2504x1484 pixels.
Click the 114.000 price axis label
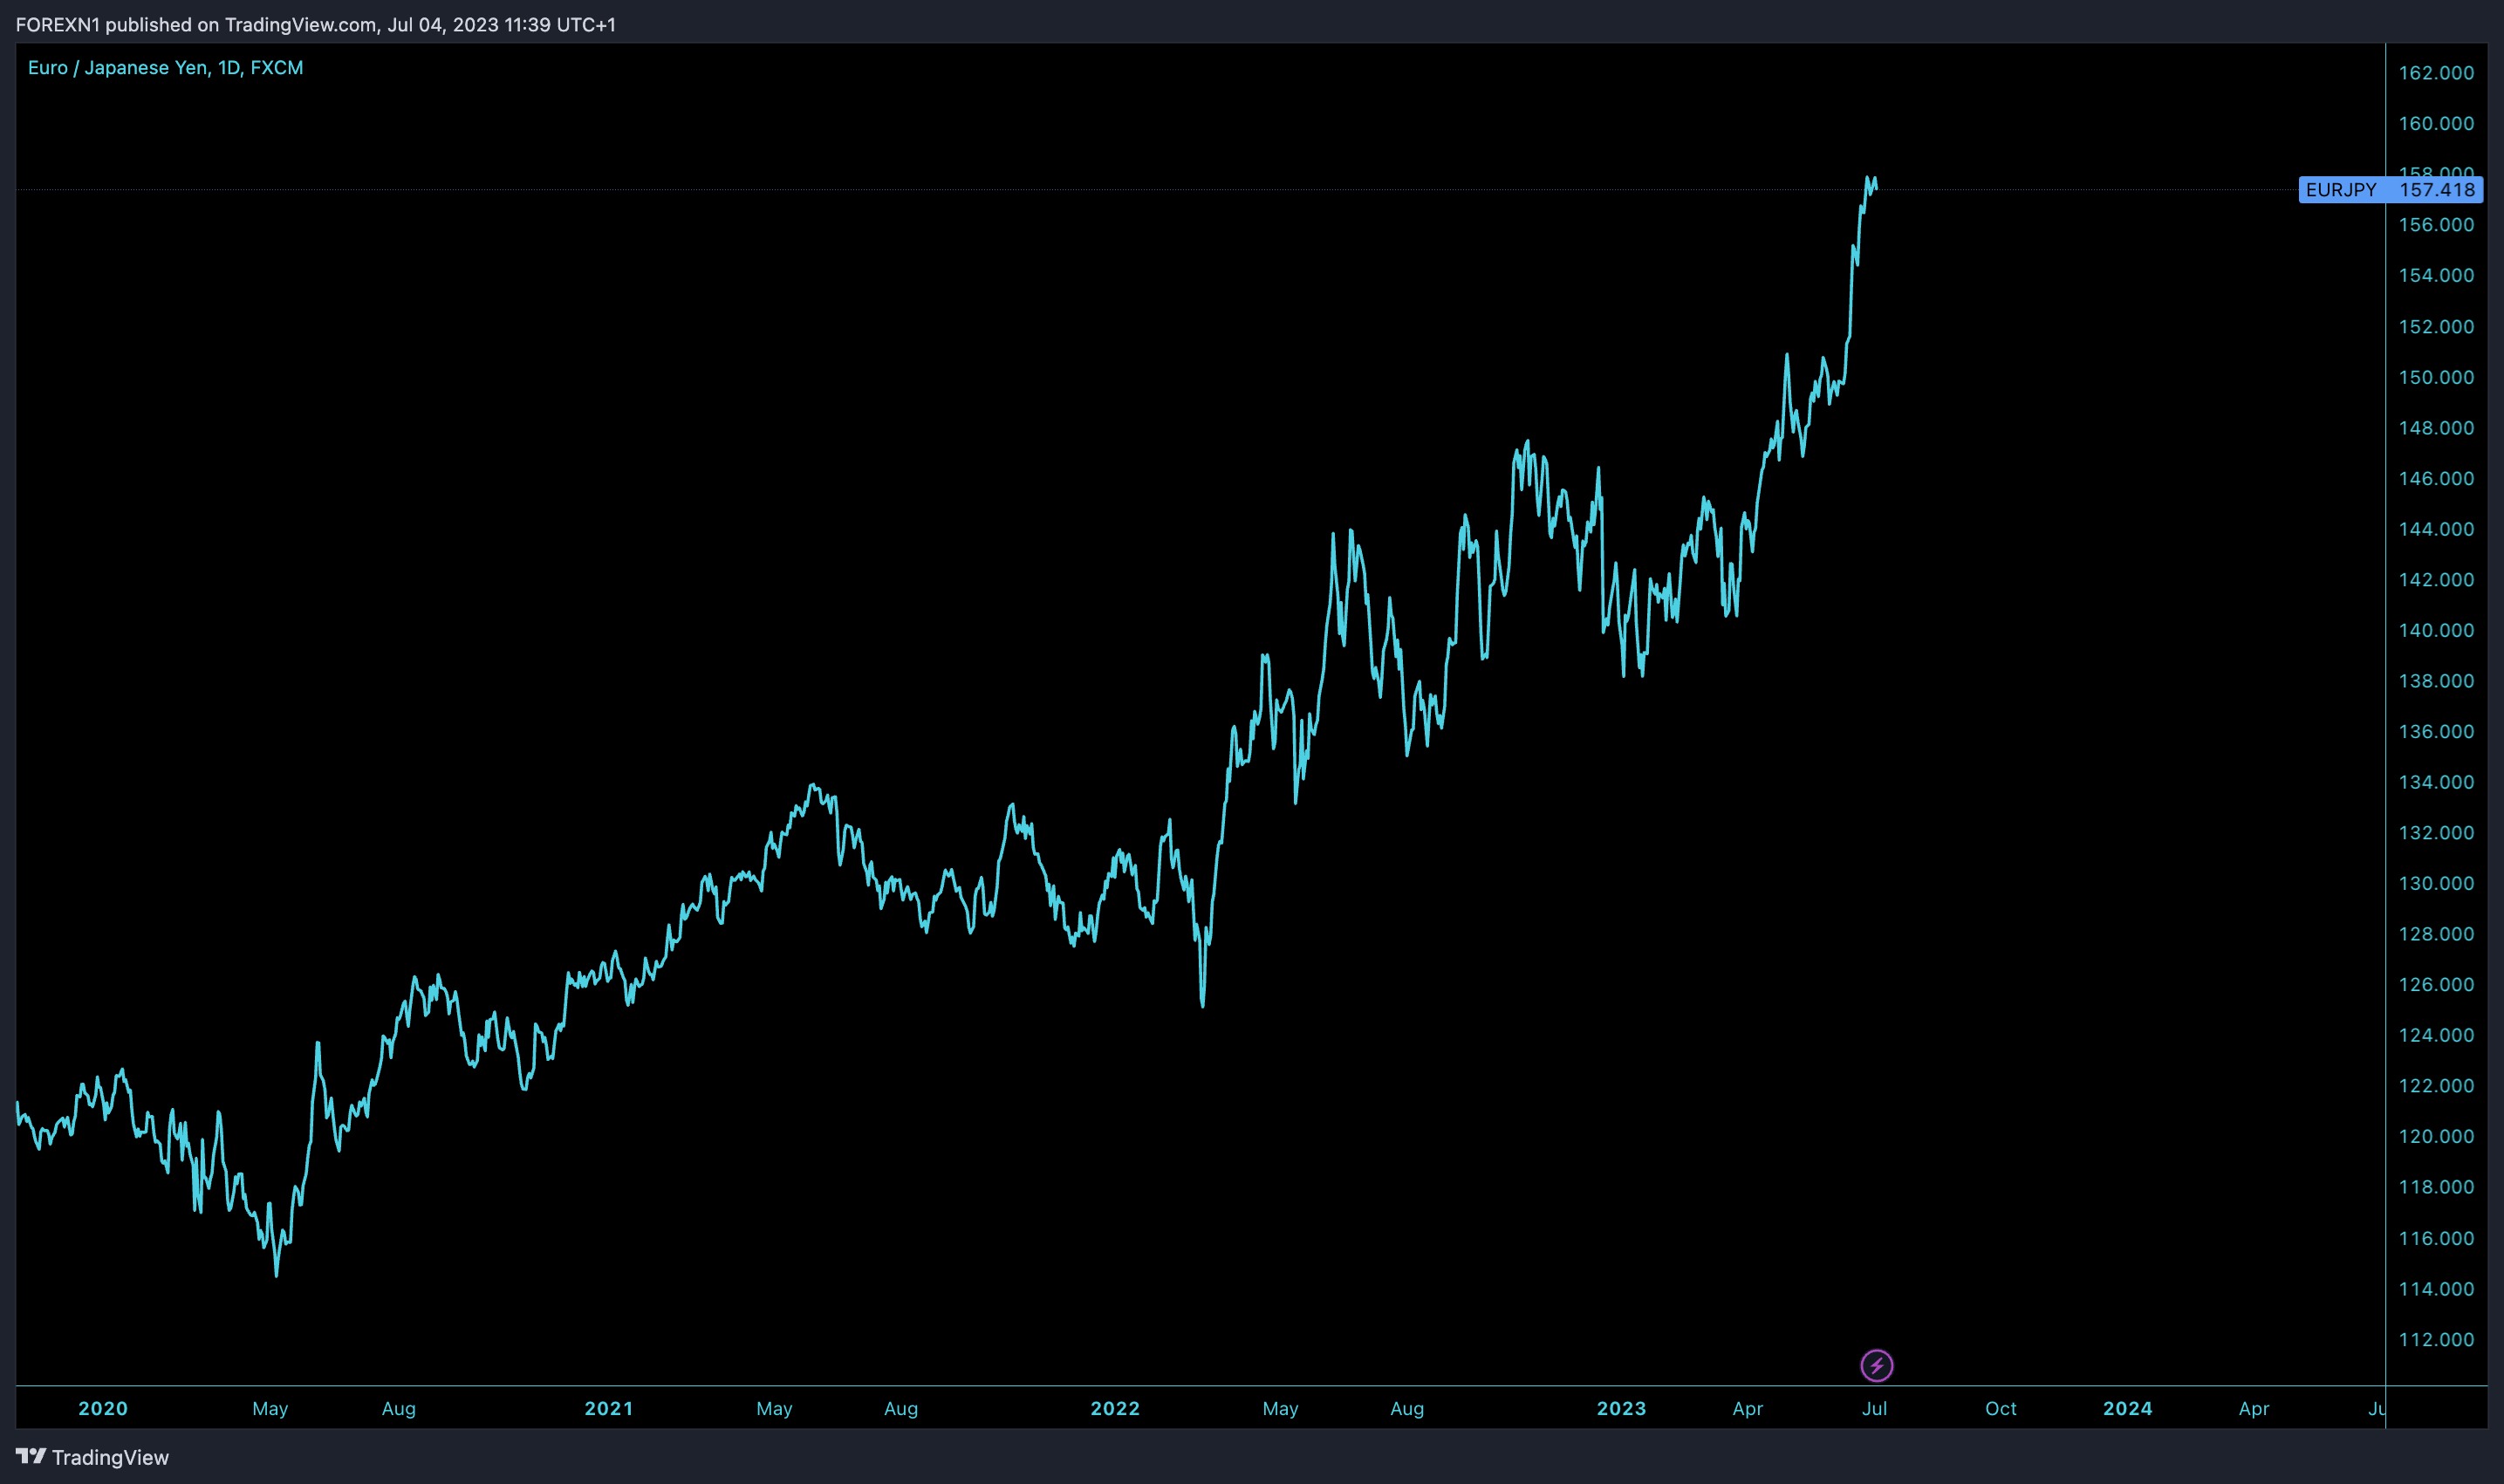point(2436,1289)
